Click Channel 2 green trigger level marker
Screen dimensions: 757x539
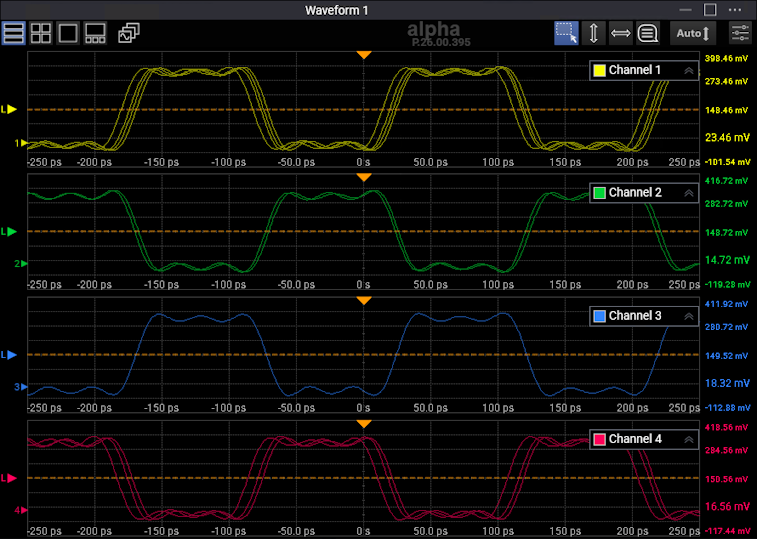pyautogui.click(x=10, y=231)
